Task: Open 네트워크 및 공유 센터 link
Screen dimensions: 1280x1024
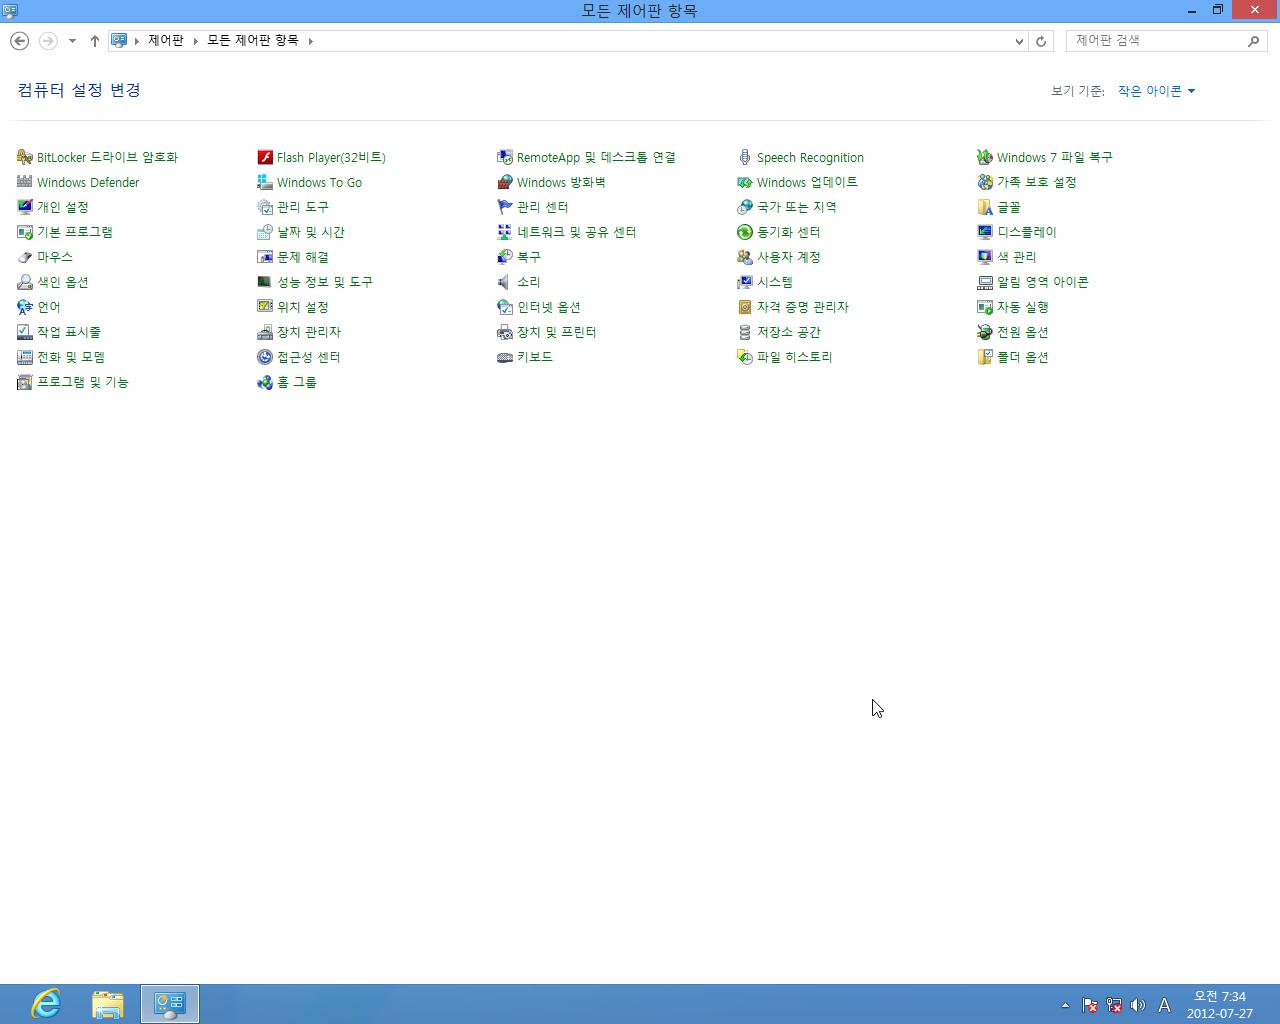Action: (x=577, y=232)
